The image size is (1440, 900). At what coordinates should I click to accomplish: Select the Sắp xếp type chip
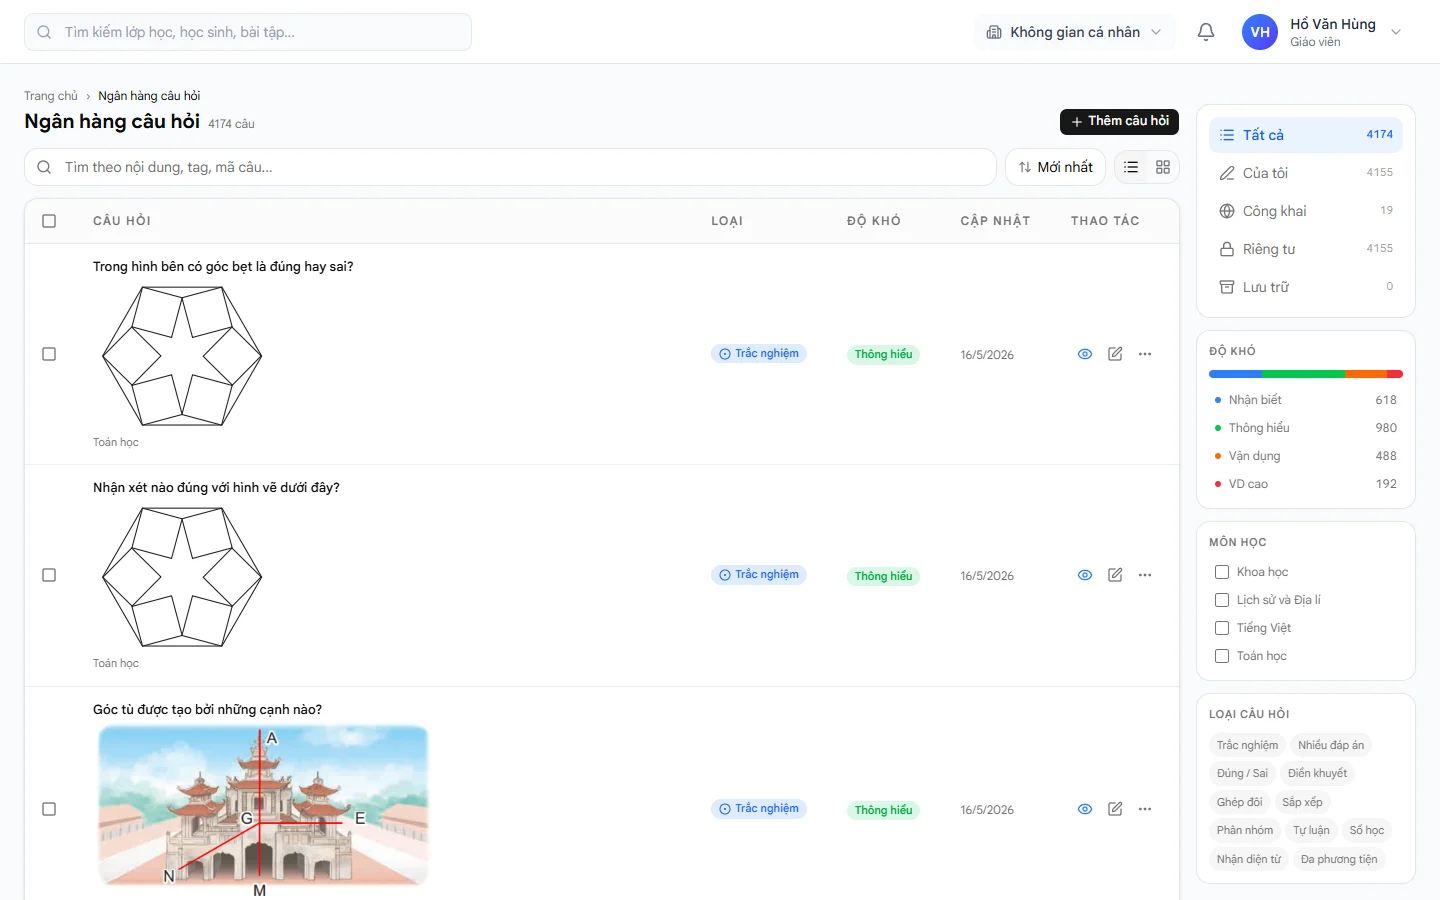coord(1302,802)
